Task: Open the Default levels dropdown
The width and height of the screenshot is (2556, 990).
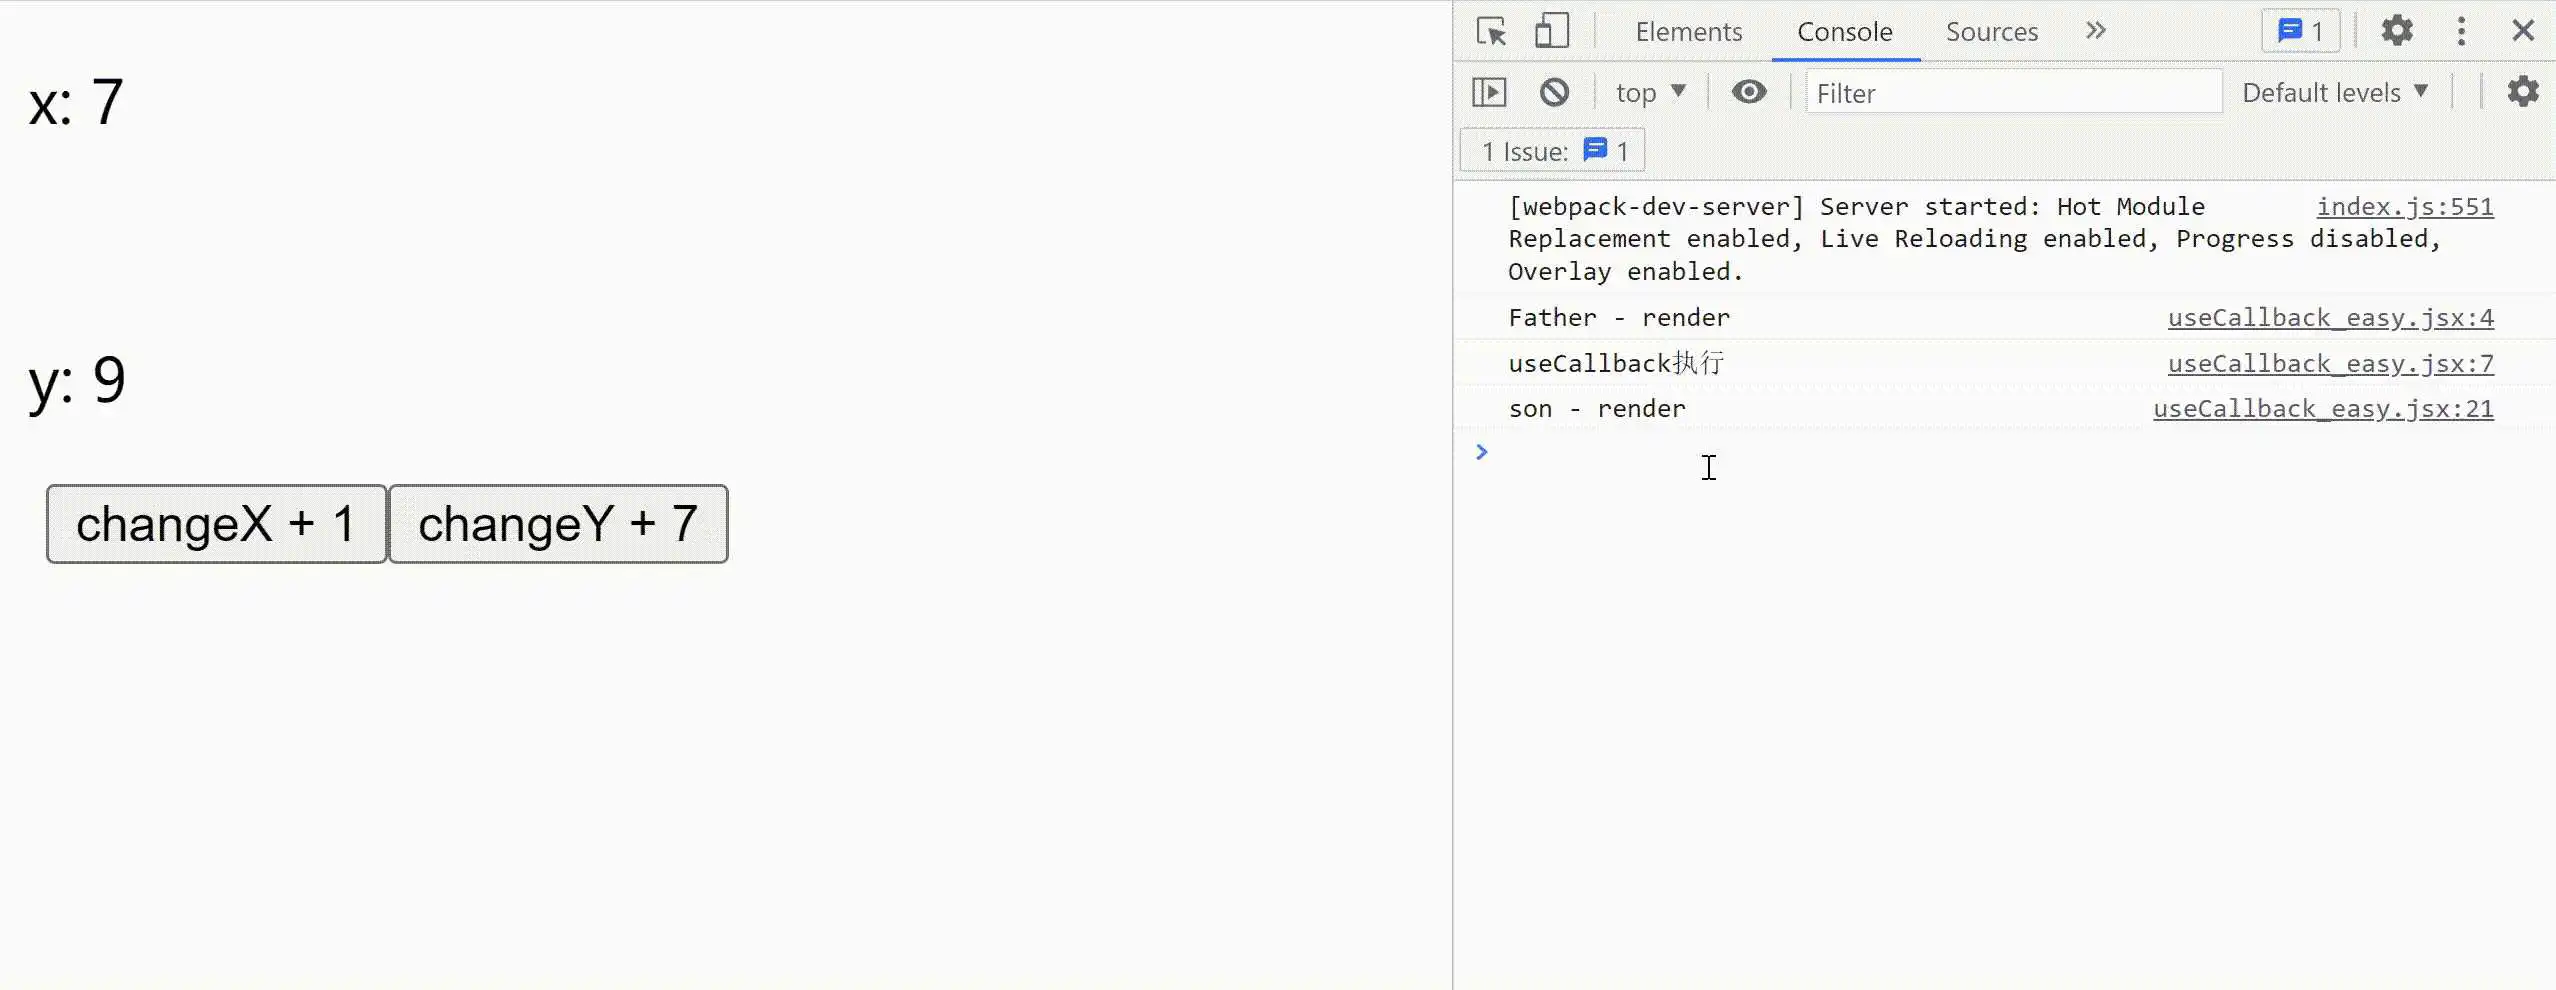Action: (x=2334, y=93)
